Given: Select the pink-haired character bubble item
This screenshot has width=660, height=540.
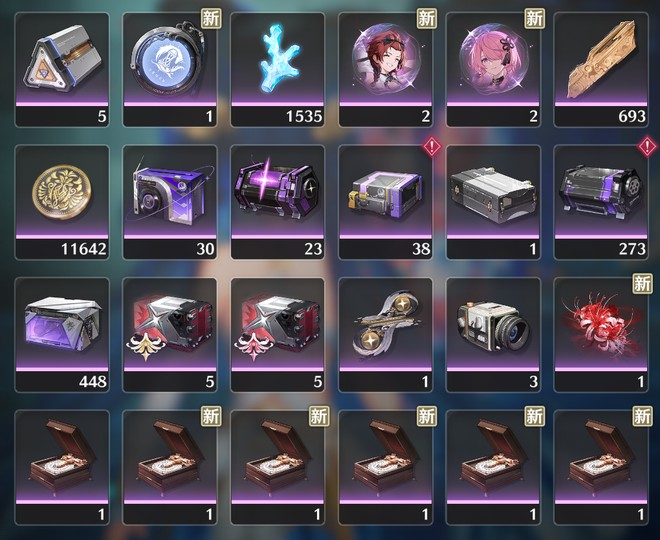Looking at the screenshot, I should tap(493, 70).
